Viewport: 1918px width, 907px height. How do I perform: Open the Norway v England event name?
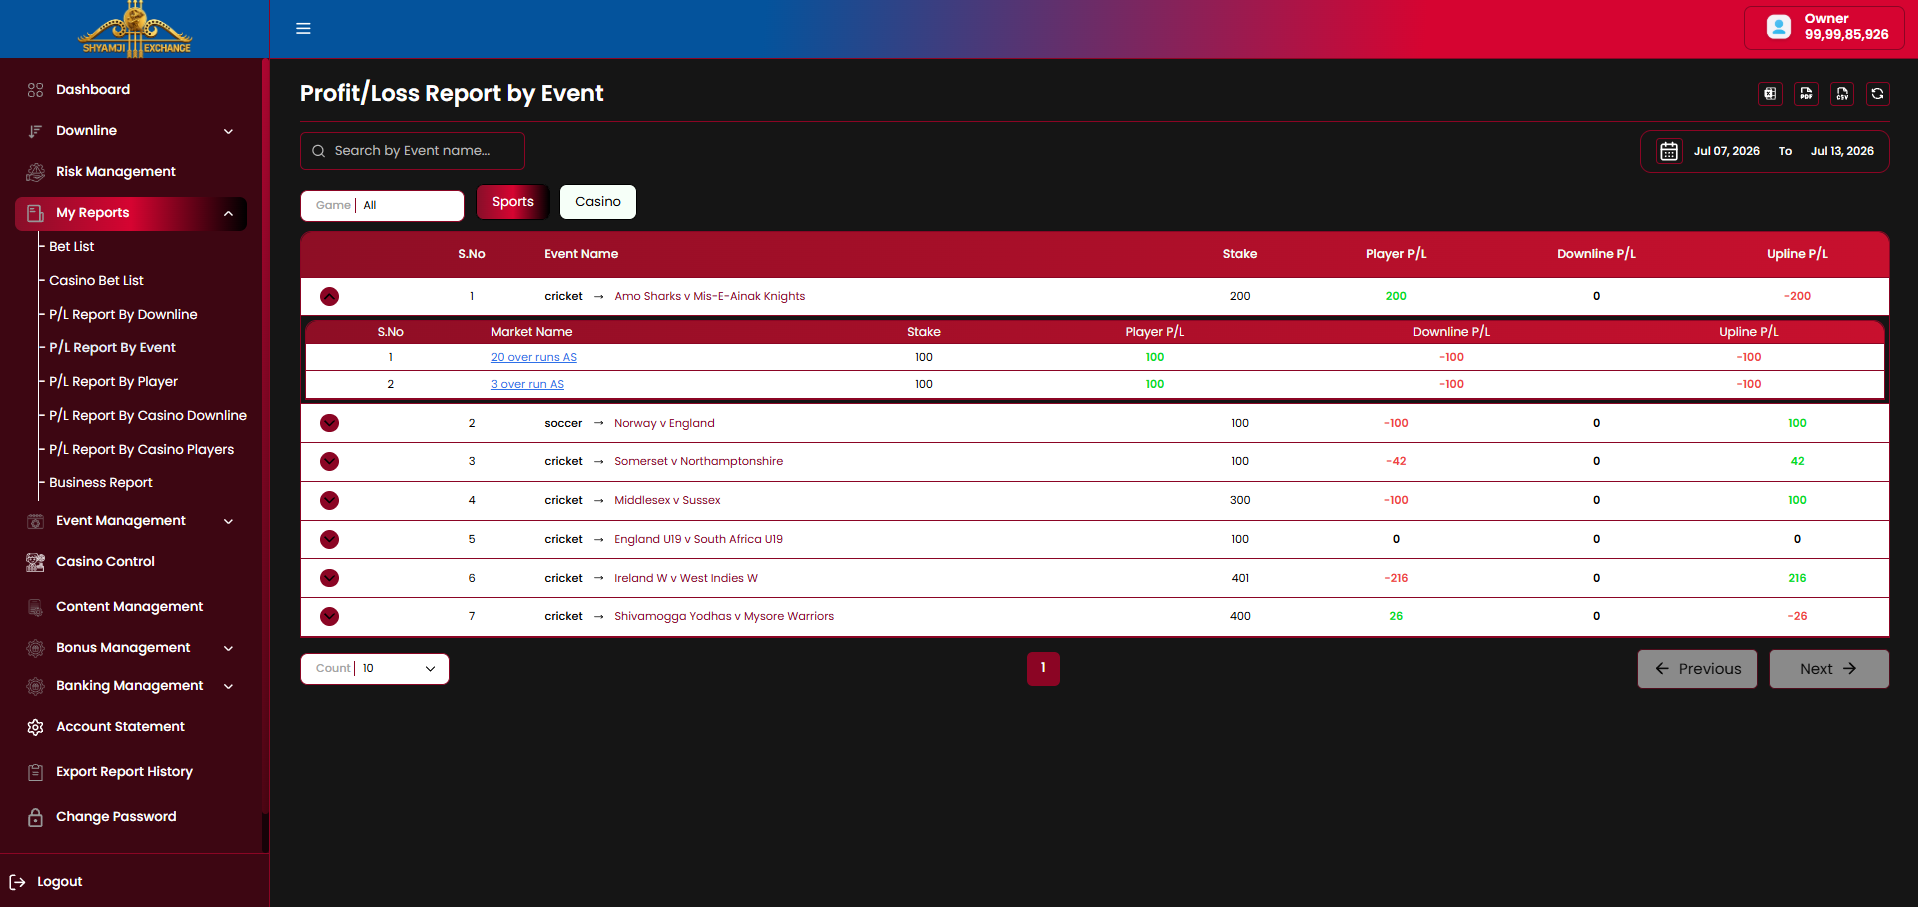pos(664,423)
